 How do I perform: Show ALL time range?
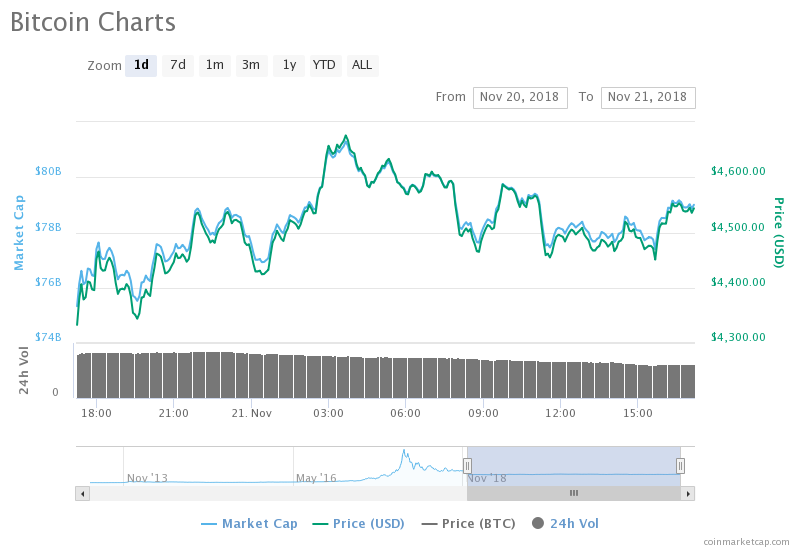pos(363,65)
